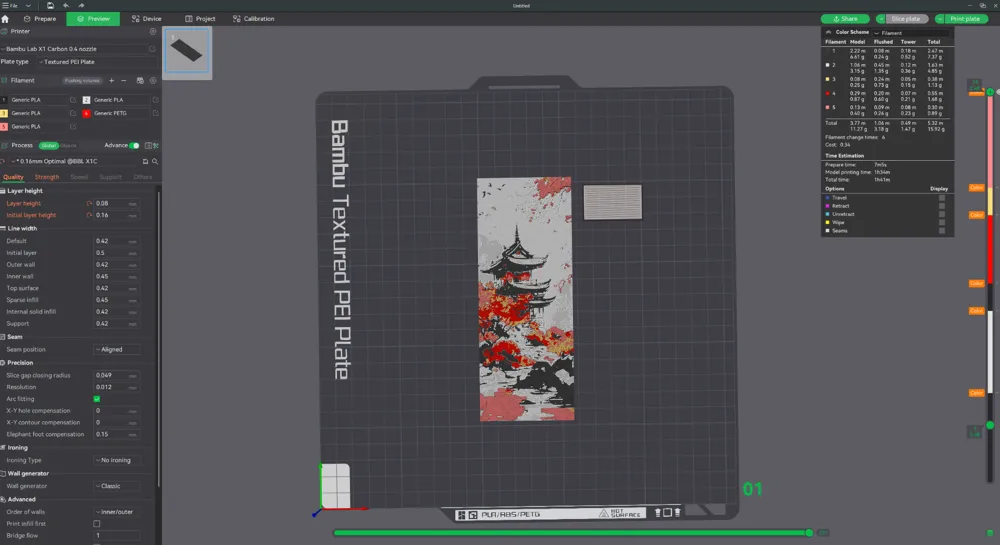
Task: Enable the Print infill first checkbox
Action: pyautogui.click(x=97, y=523)
